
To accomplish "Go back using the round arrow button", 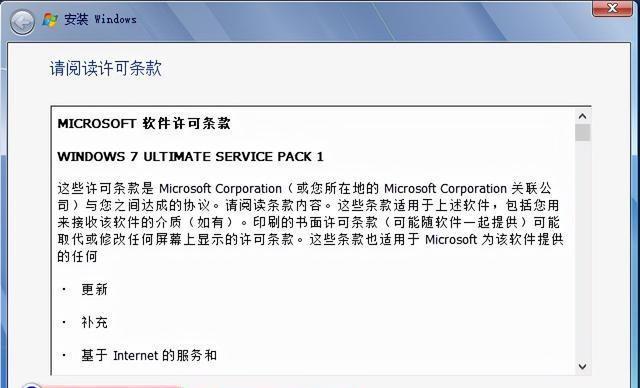I will point(22,21).
